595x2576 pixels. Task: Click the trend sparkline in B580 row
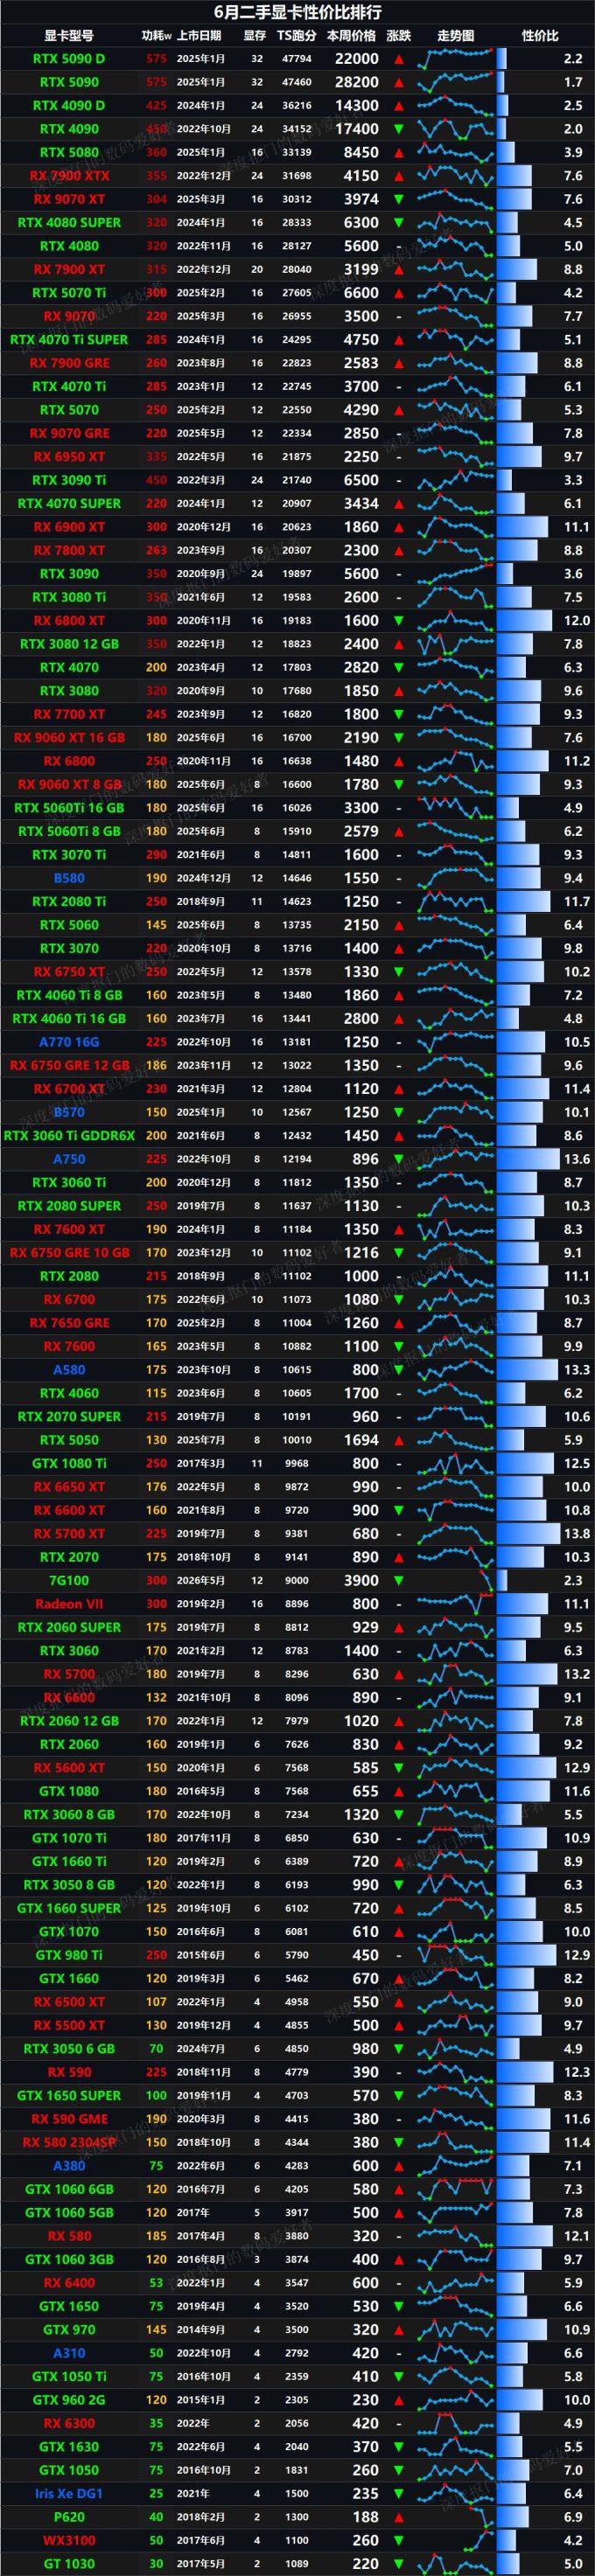456,878
